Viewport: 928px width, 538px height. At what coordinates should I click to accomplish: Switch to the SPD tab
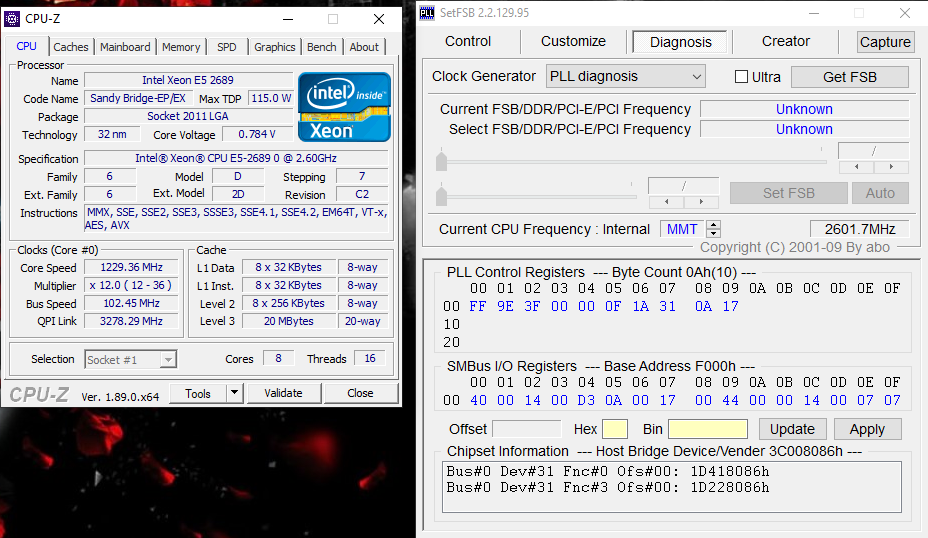click(x=227, y=47)
